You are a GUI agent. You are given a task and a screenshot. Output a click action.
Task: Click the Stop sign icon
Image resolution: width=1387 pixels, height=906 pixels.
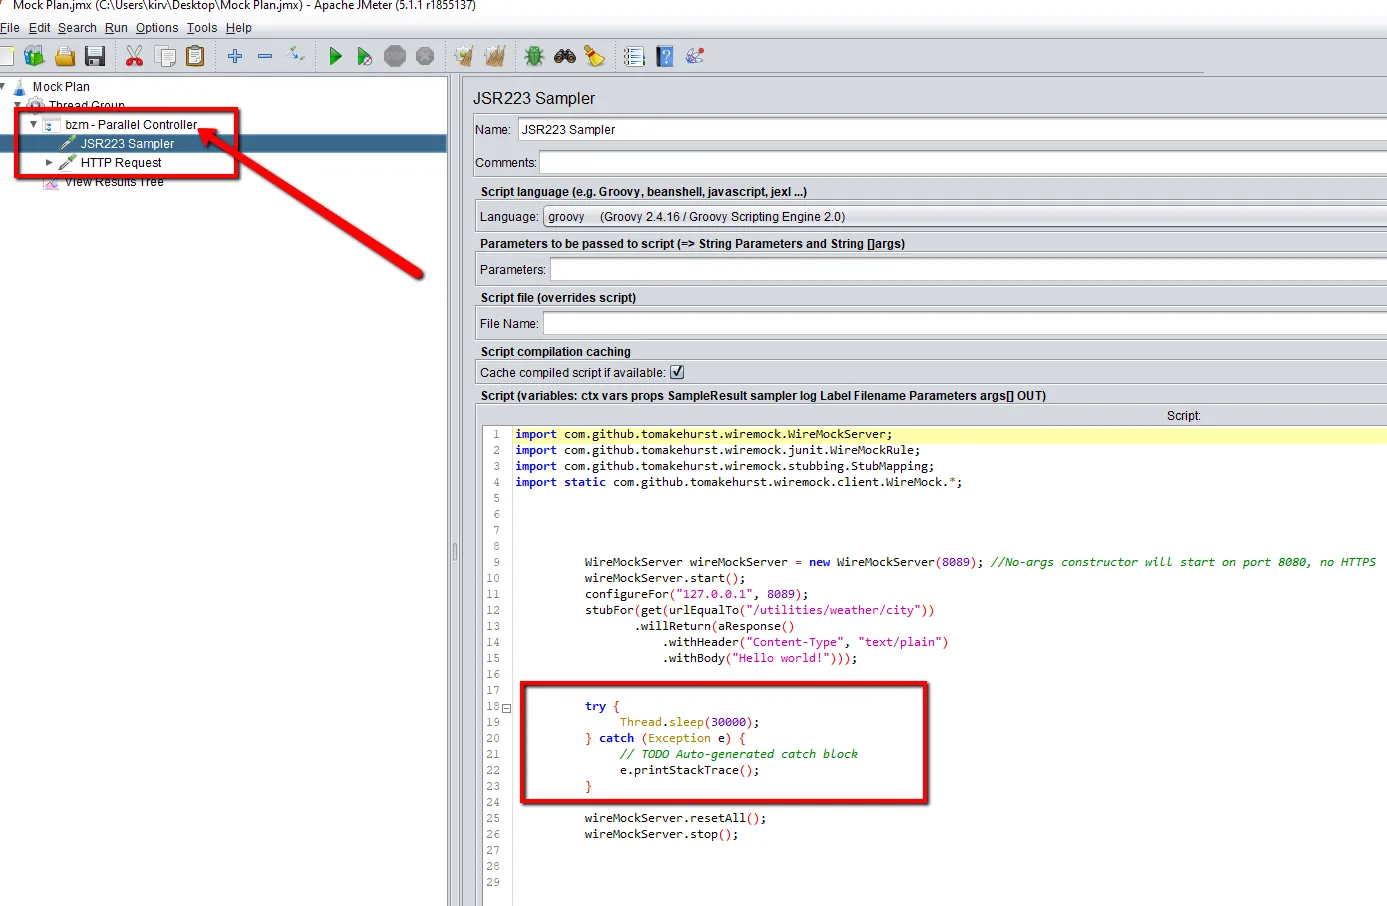pyautogui.click(x=395, y=56)
